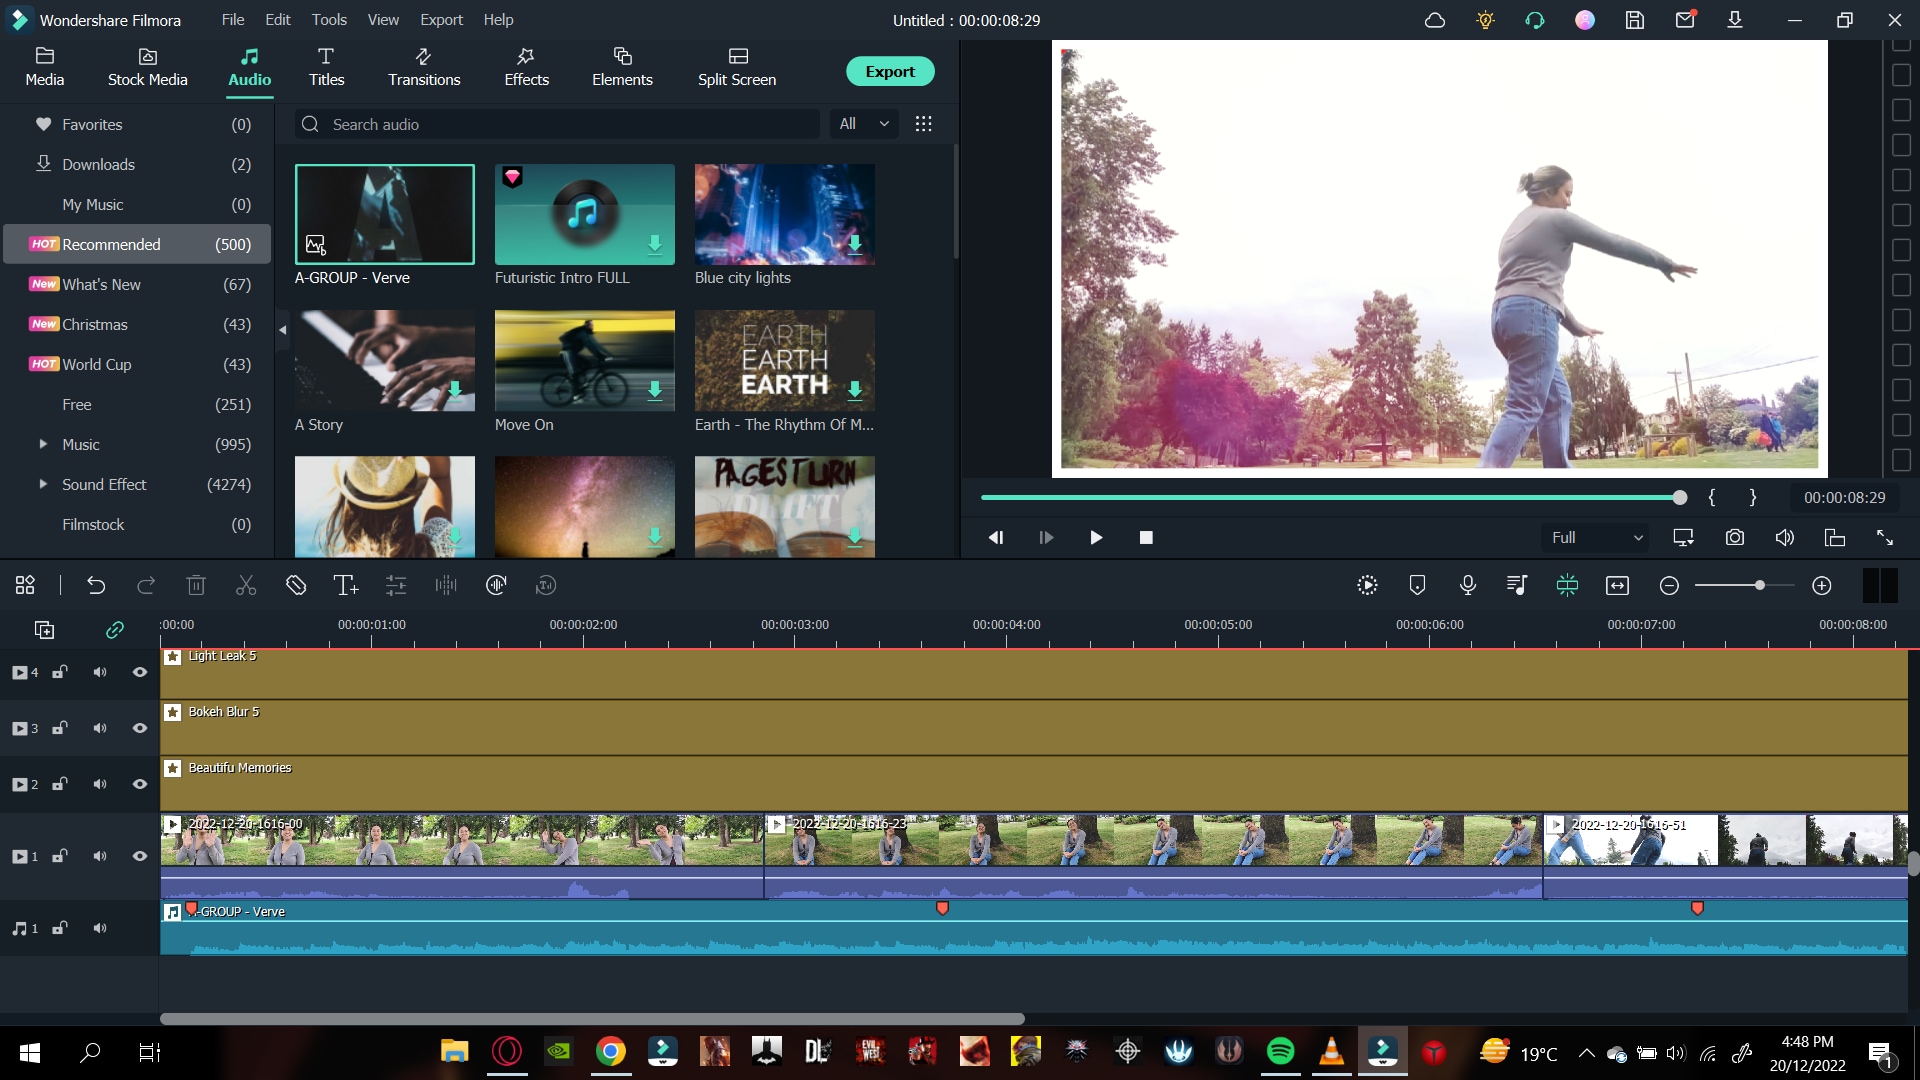Mute audio on video layer 1
Screen dimensions: 1920x1080
pyautogui.click(x=98, y=856)
